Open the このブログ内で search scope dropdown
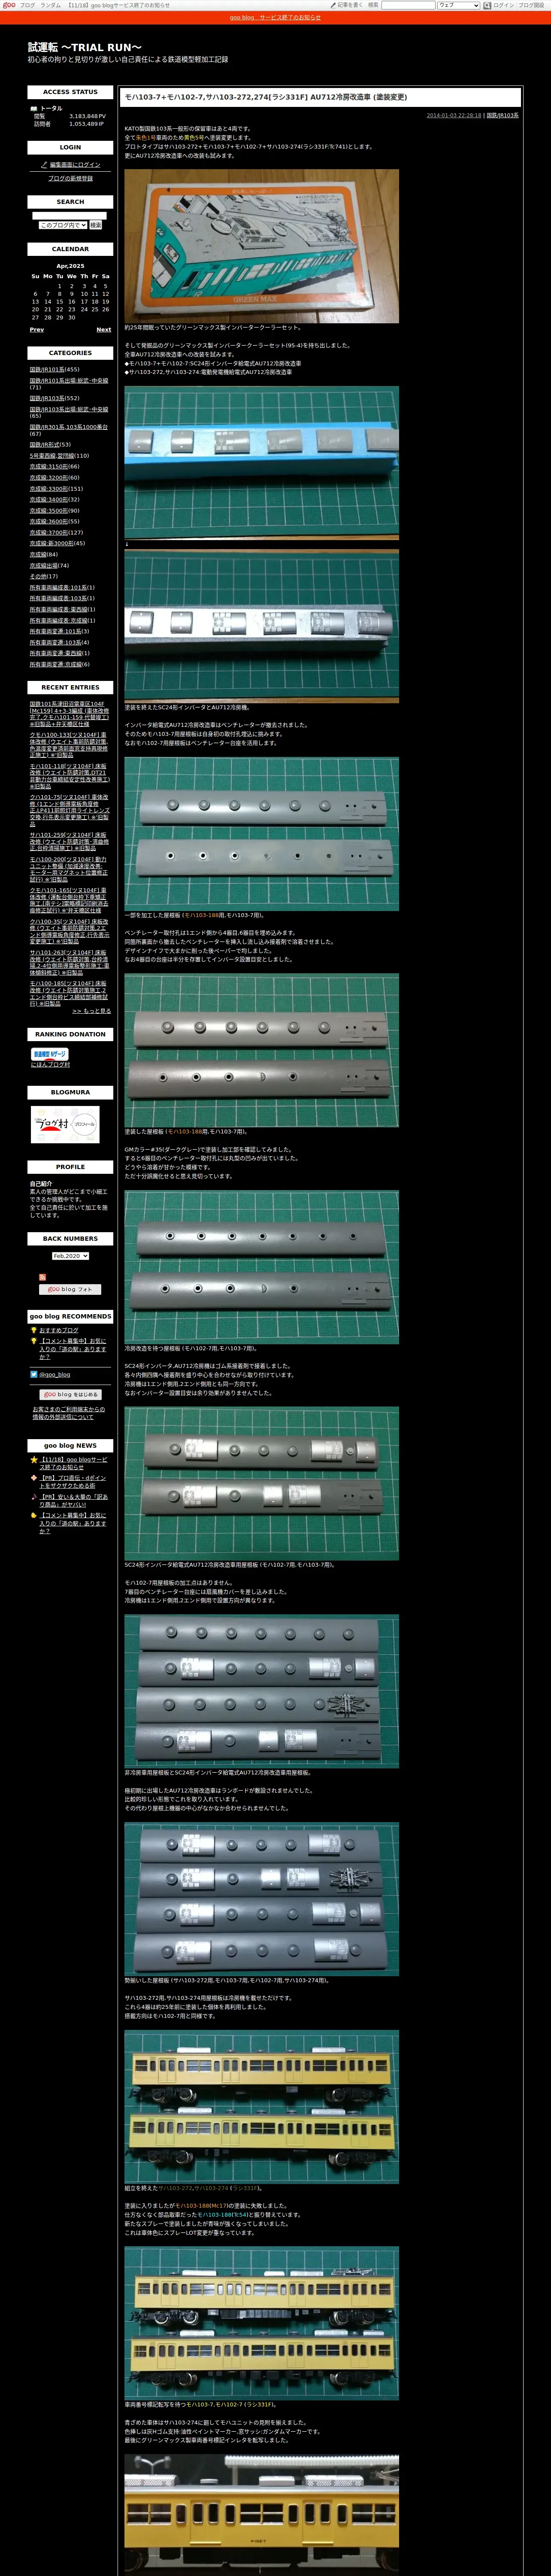 (x=63, y=225)
